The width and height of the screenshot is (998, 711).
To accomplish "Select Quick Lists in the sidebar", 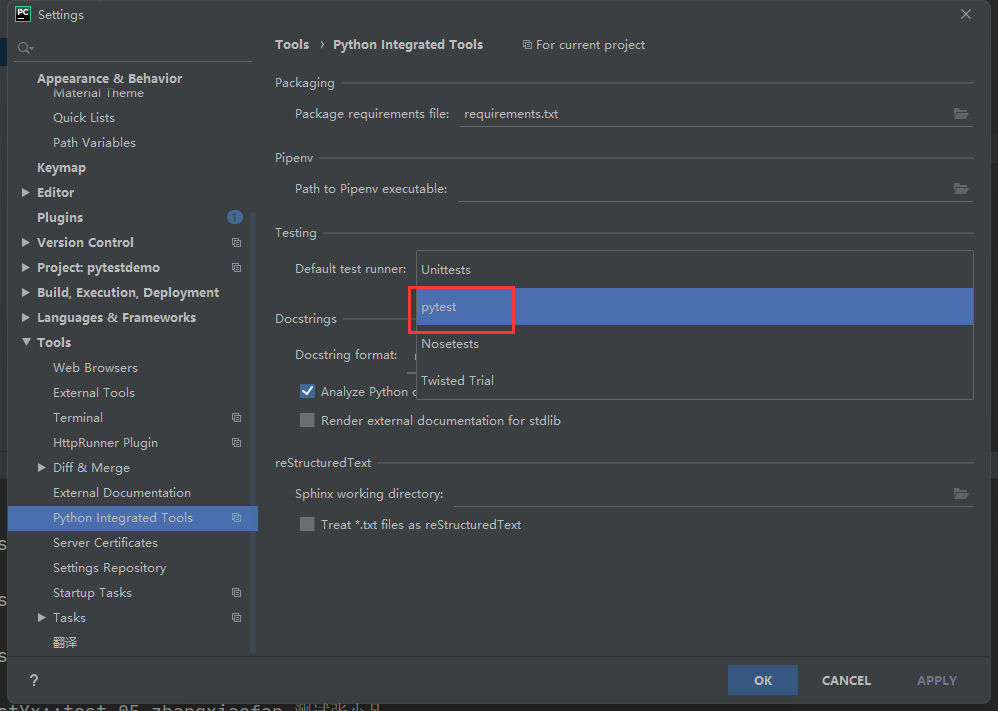I will 84,117.
